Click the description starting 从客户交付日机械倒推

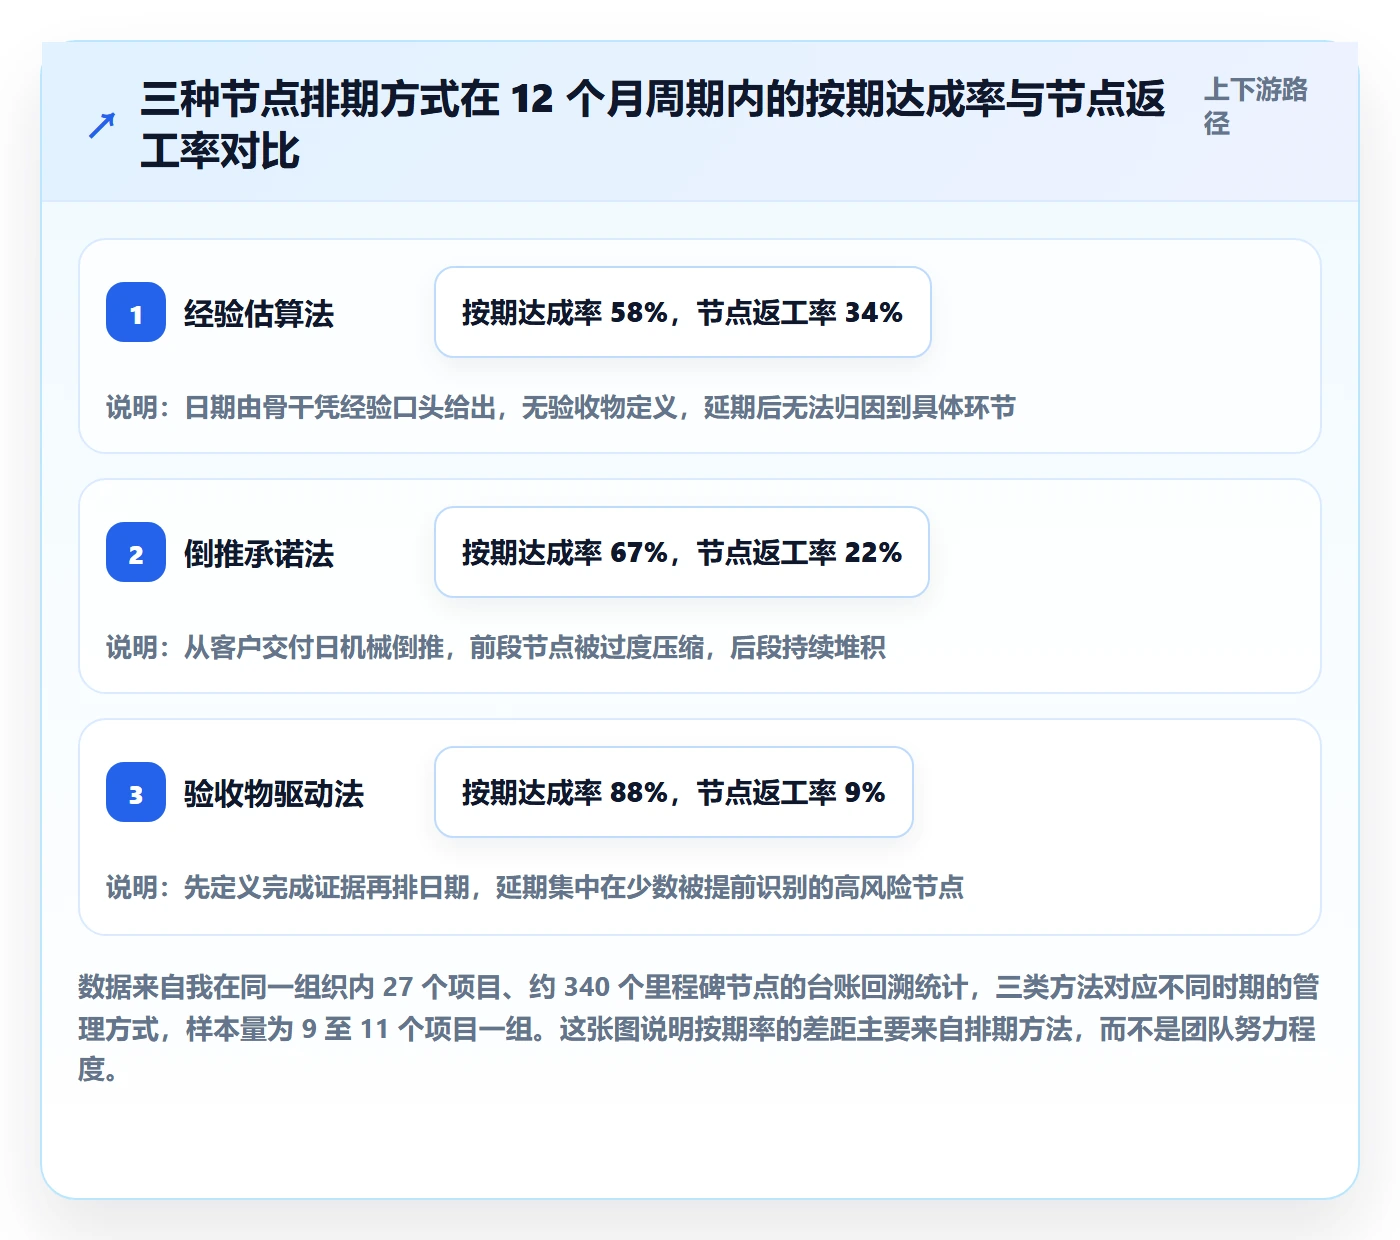click(x=496, y=647)
